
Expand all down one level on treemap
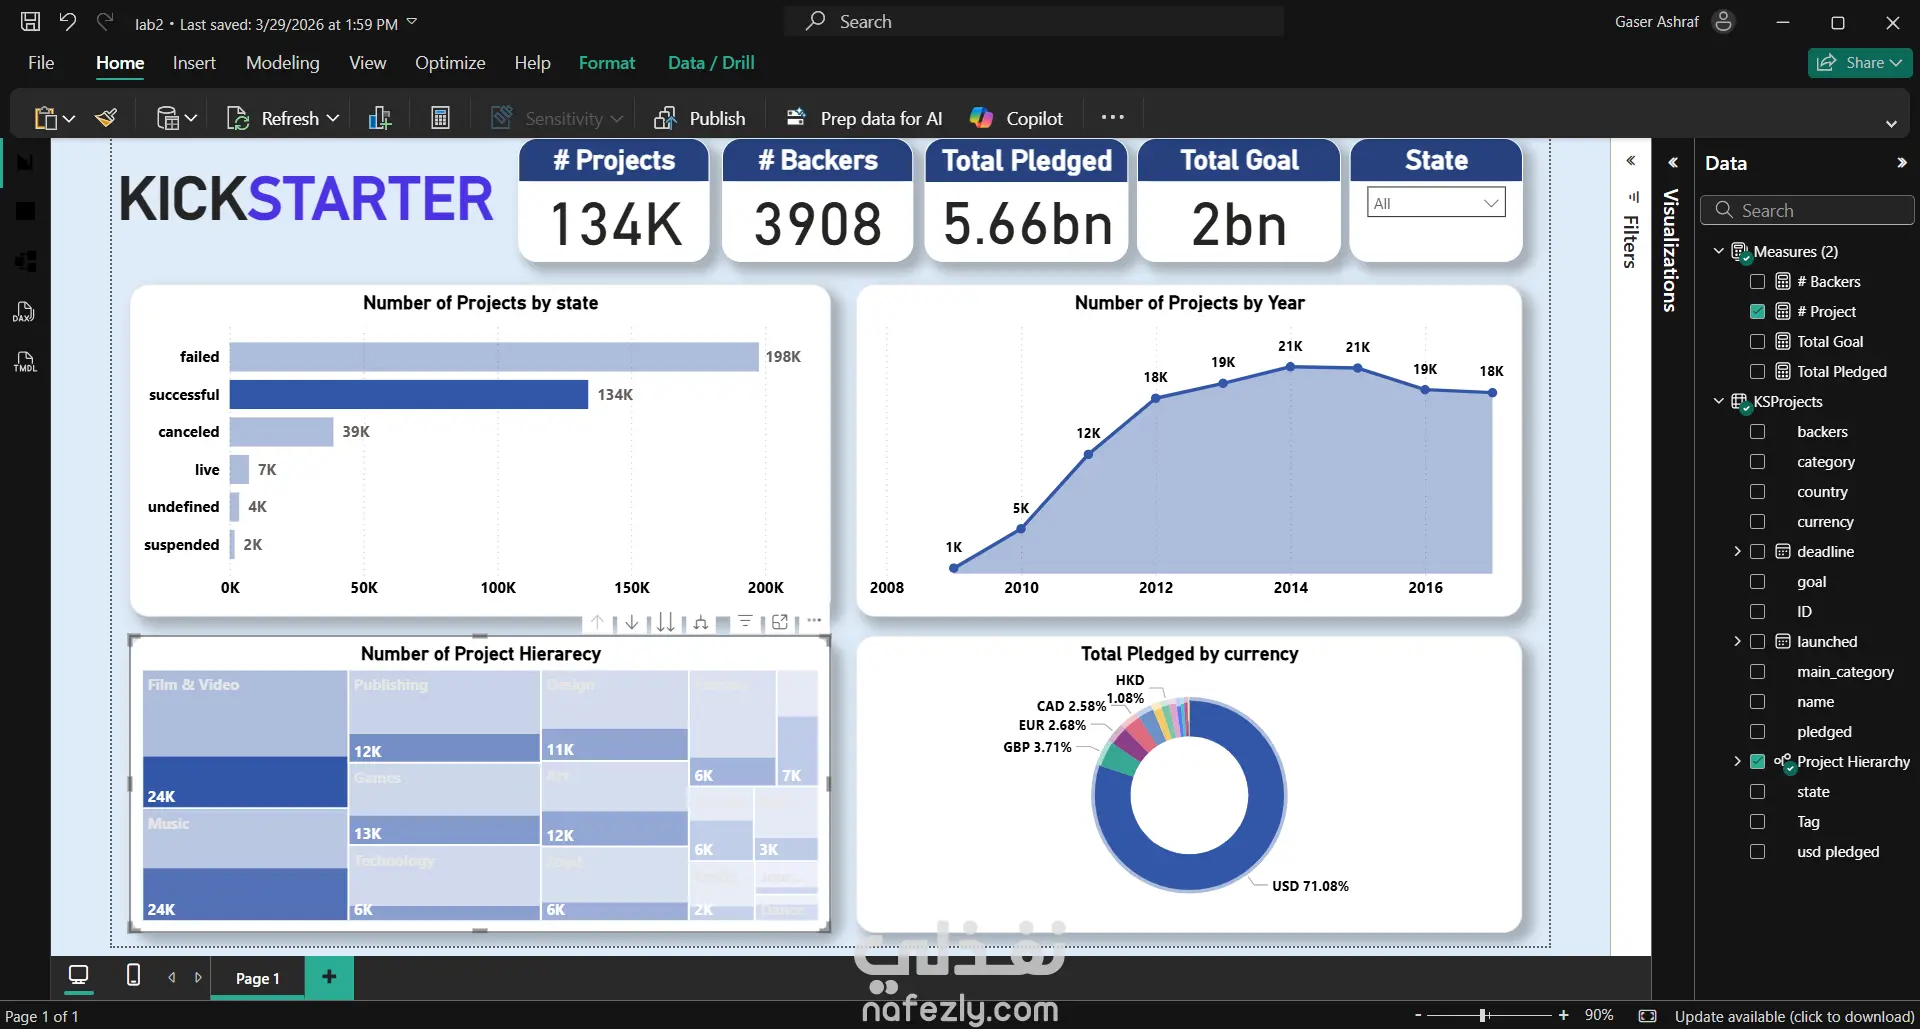pyautogui.click(x=701, y=622)
